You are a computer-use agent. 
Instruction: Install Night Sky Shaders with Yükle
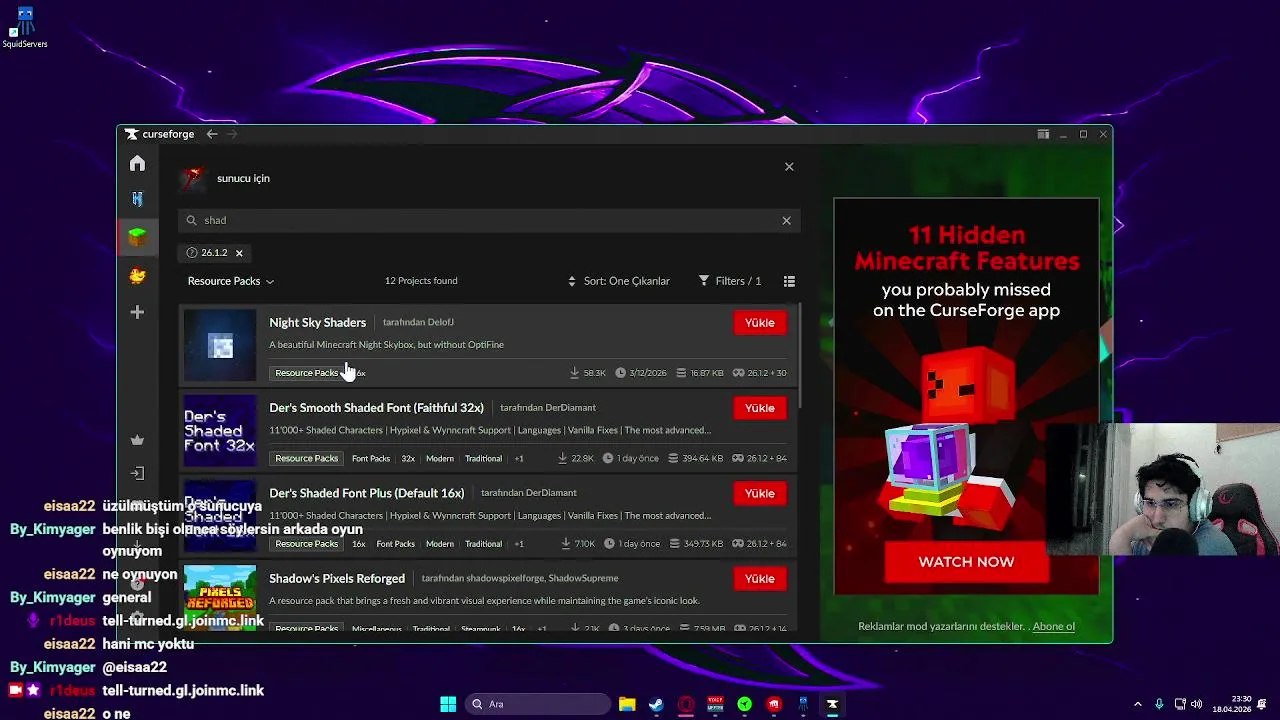point(760,322)
